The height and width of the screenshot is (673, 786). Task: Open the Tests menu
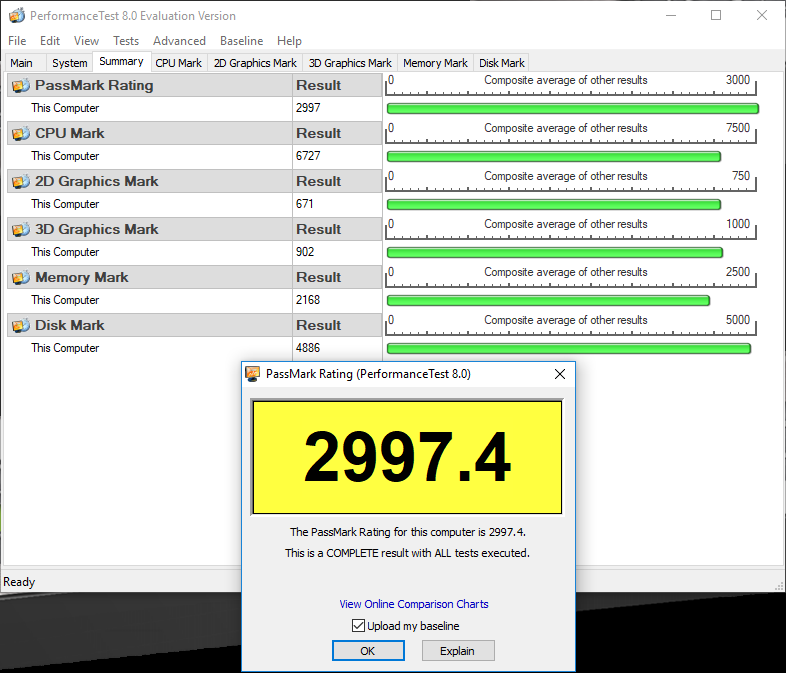(x=126, y=41)
